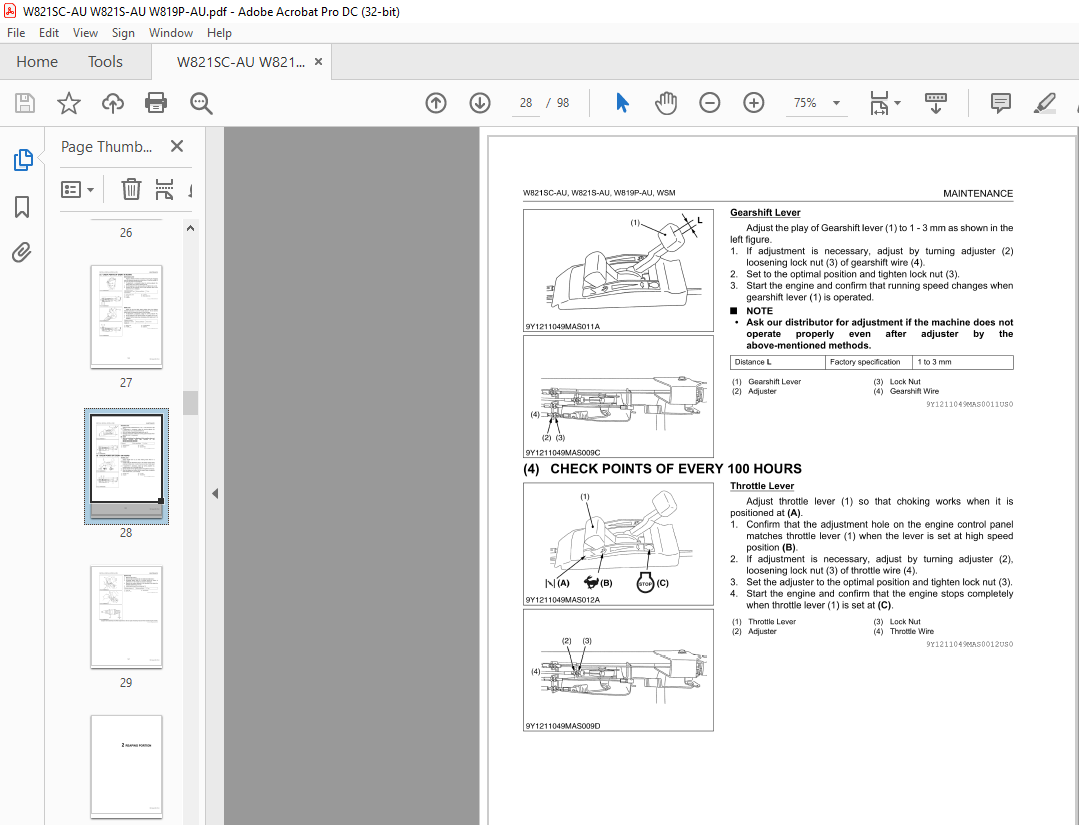The image size is (1079, 825).
Task: Go to the next page arrow
Action: coord(480,103)
